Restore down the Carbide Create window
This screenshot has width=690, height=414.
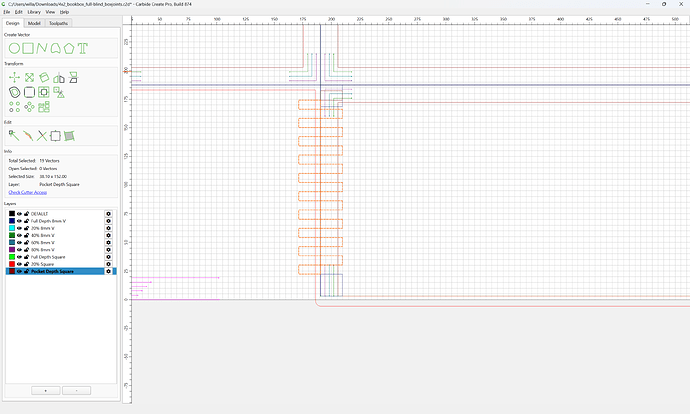pyautogui.click(x=664, y=4)
